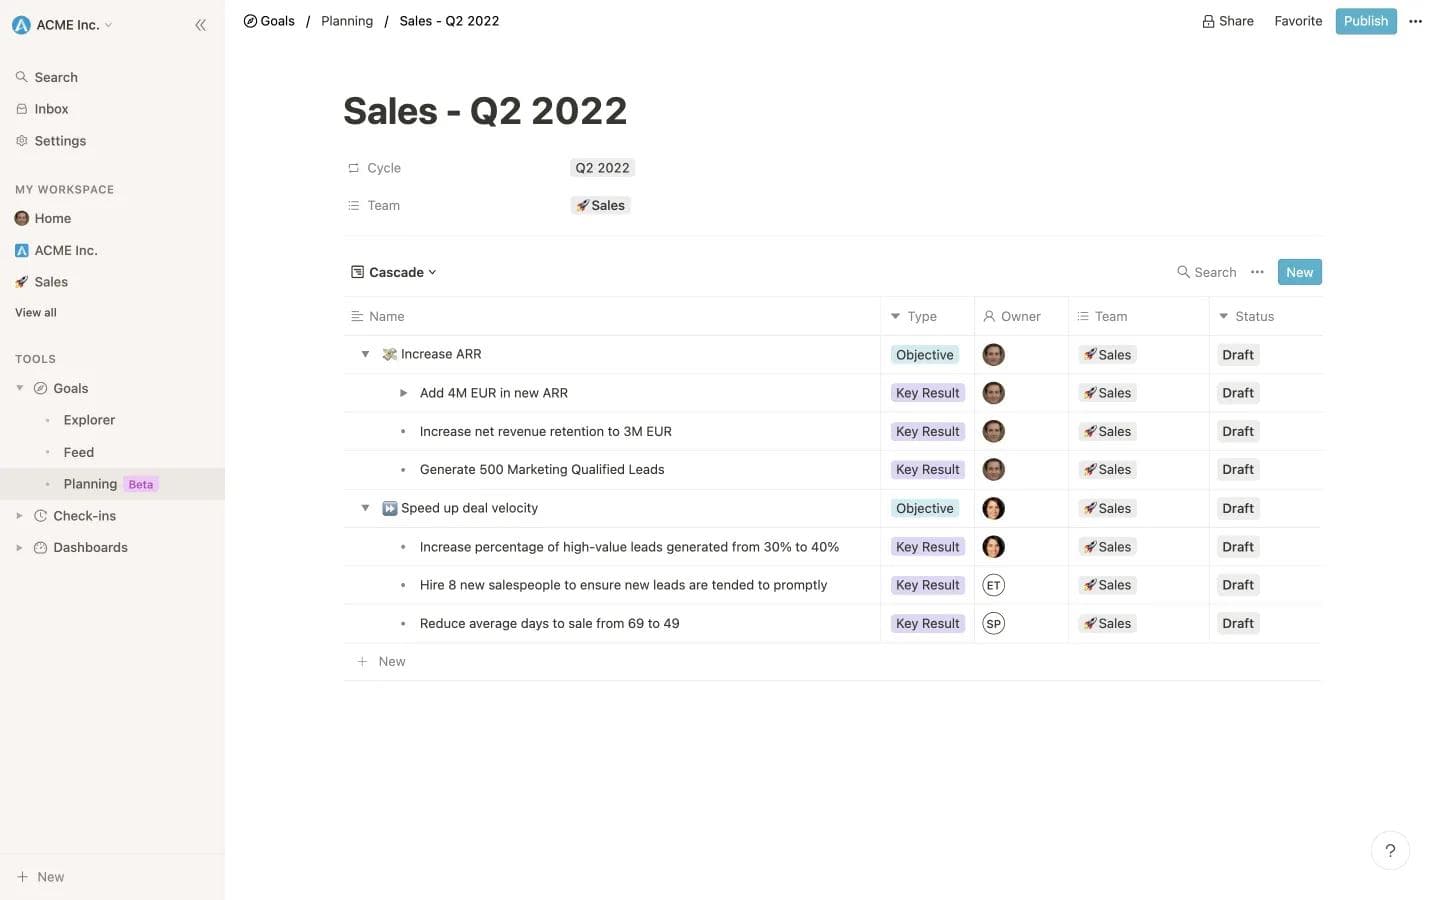Open the more options menu beside Publish
Screen dimensions: 1440x900
pyautogui.click(x=1415, y=21)
